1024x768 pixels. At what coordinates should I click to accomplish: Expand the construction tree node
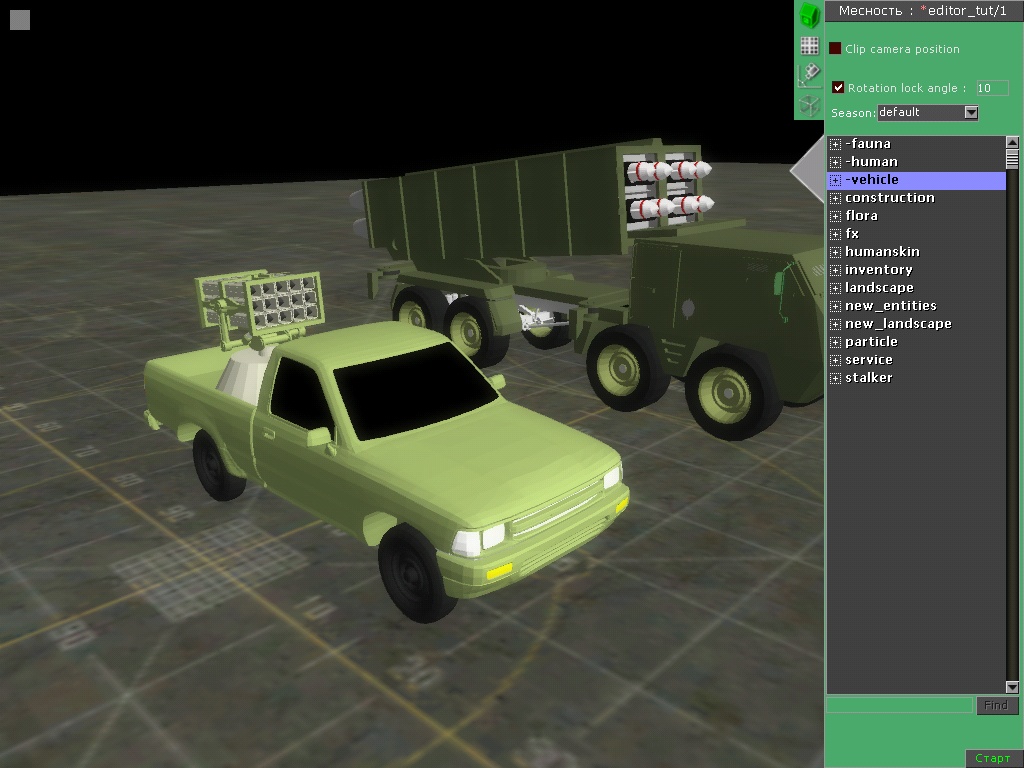(835, 198)
